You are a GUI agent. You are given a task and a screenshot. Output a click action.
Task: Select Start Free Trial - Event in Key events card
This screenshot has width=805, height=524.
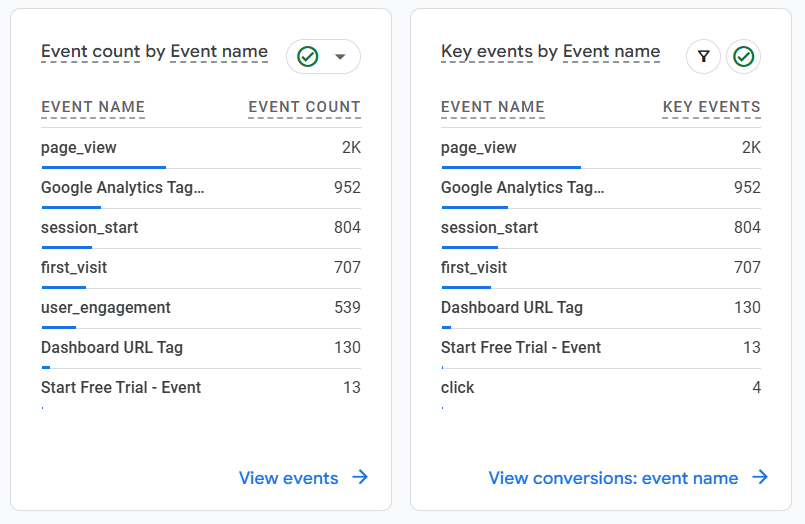tap(601, 348)
